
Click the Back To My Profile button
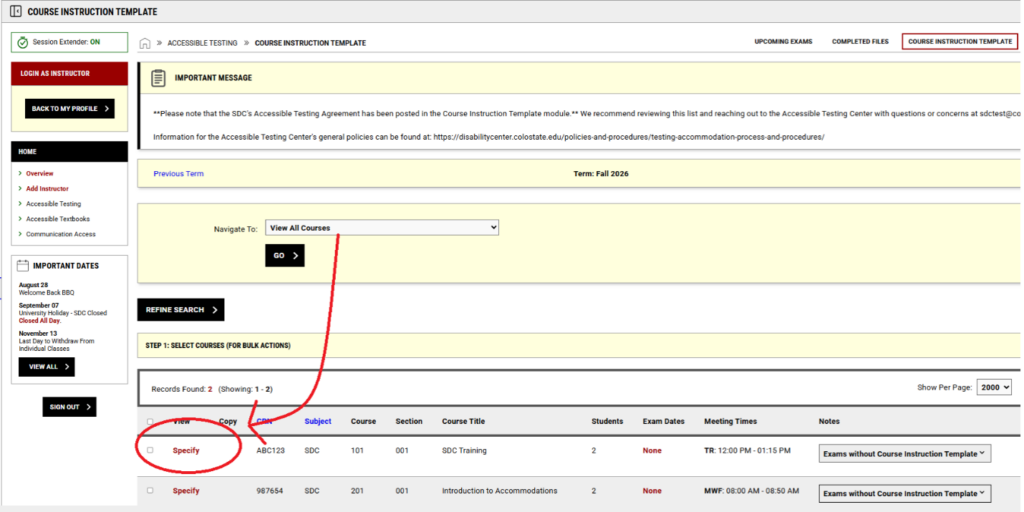click(70, 108)
